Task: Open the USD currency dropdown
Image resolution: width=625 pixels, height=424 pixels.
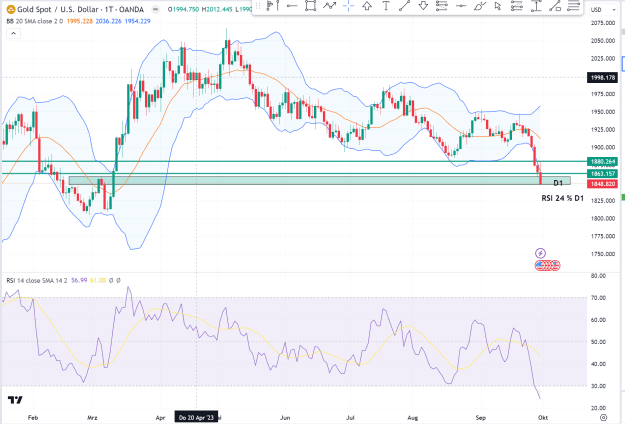Action: pos(603,10)
